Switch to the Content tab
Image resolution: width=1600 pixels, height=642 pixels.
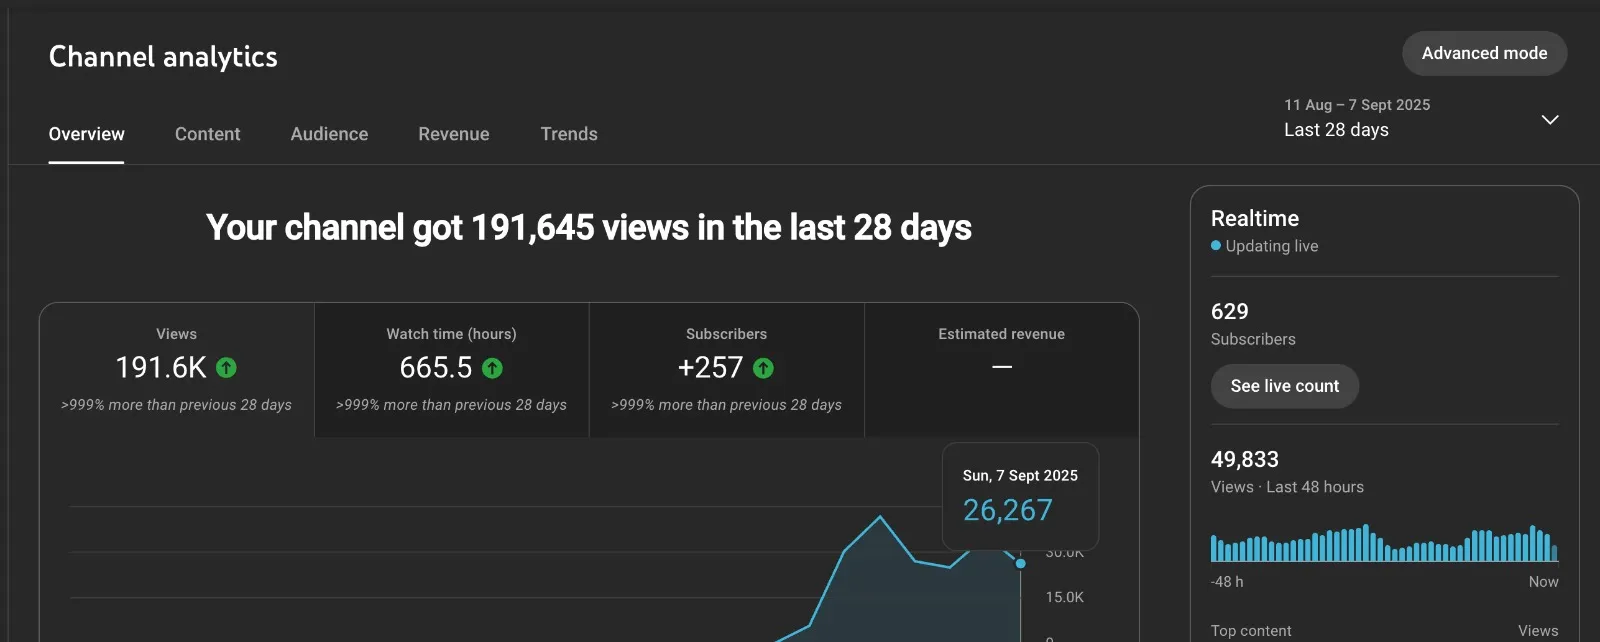[207, 134]
